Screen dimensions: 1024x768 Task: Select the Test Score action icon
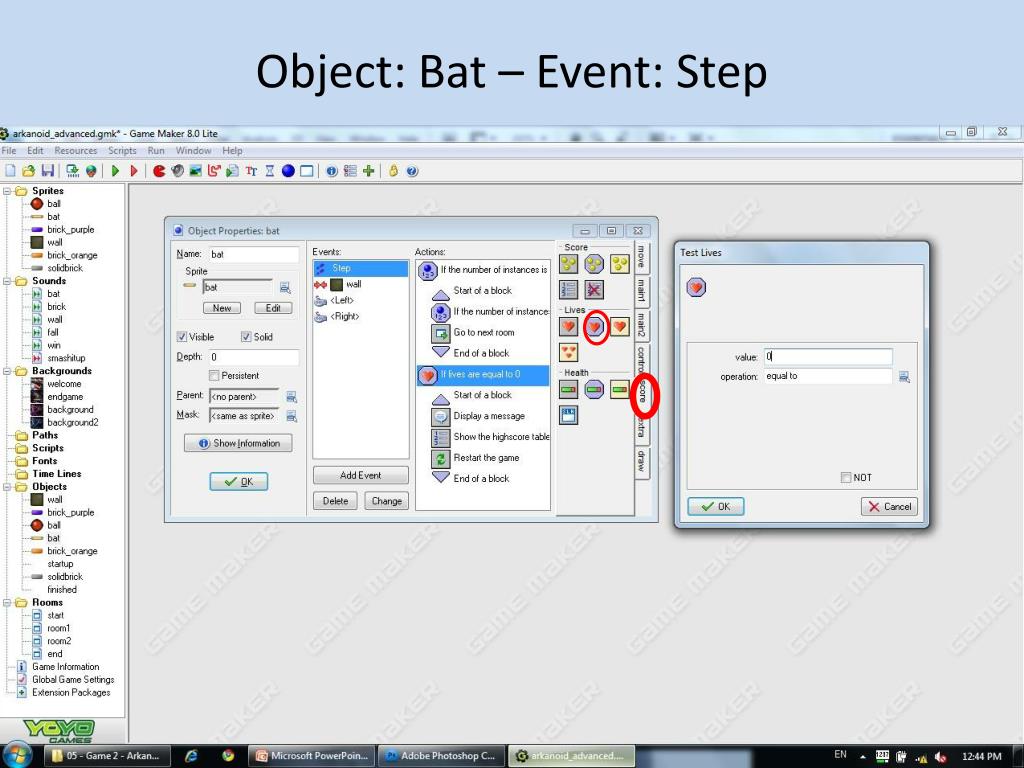tap(594, 264)
